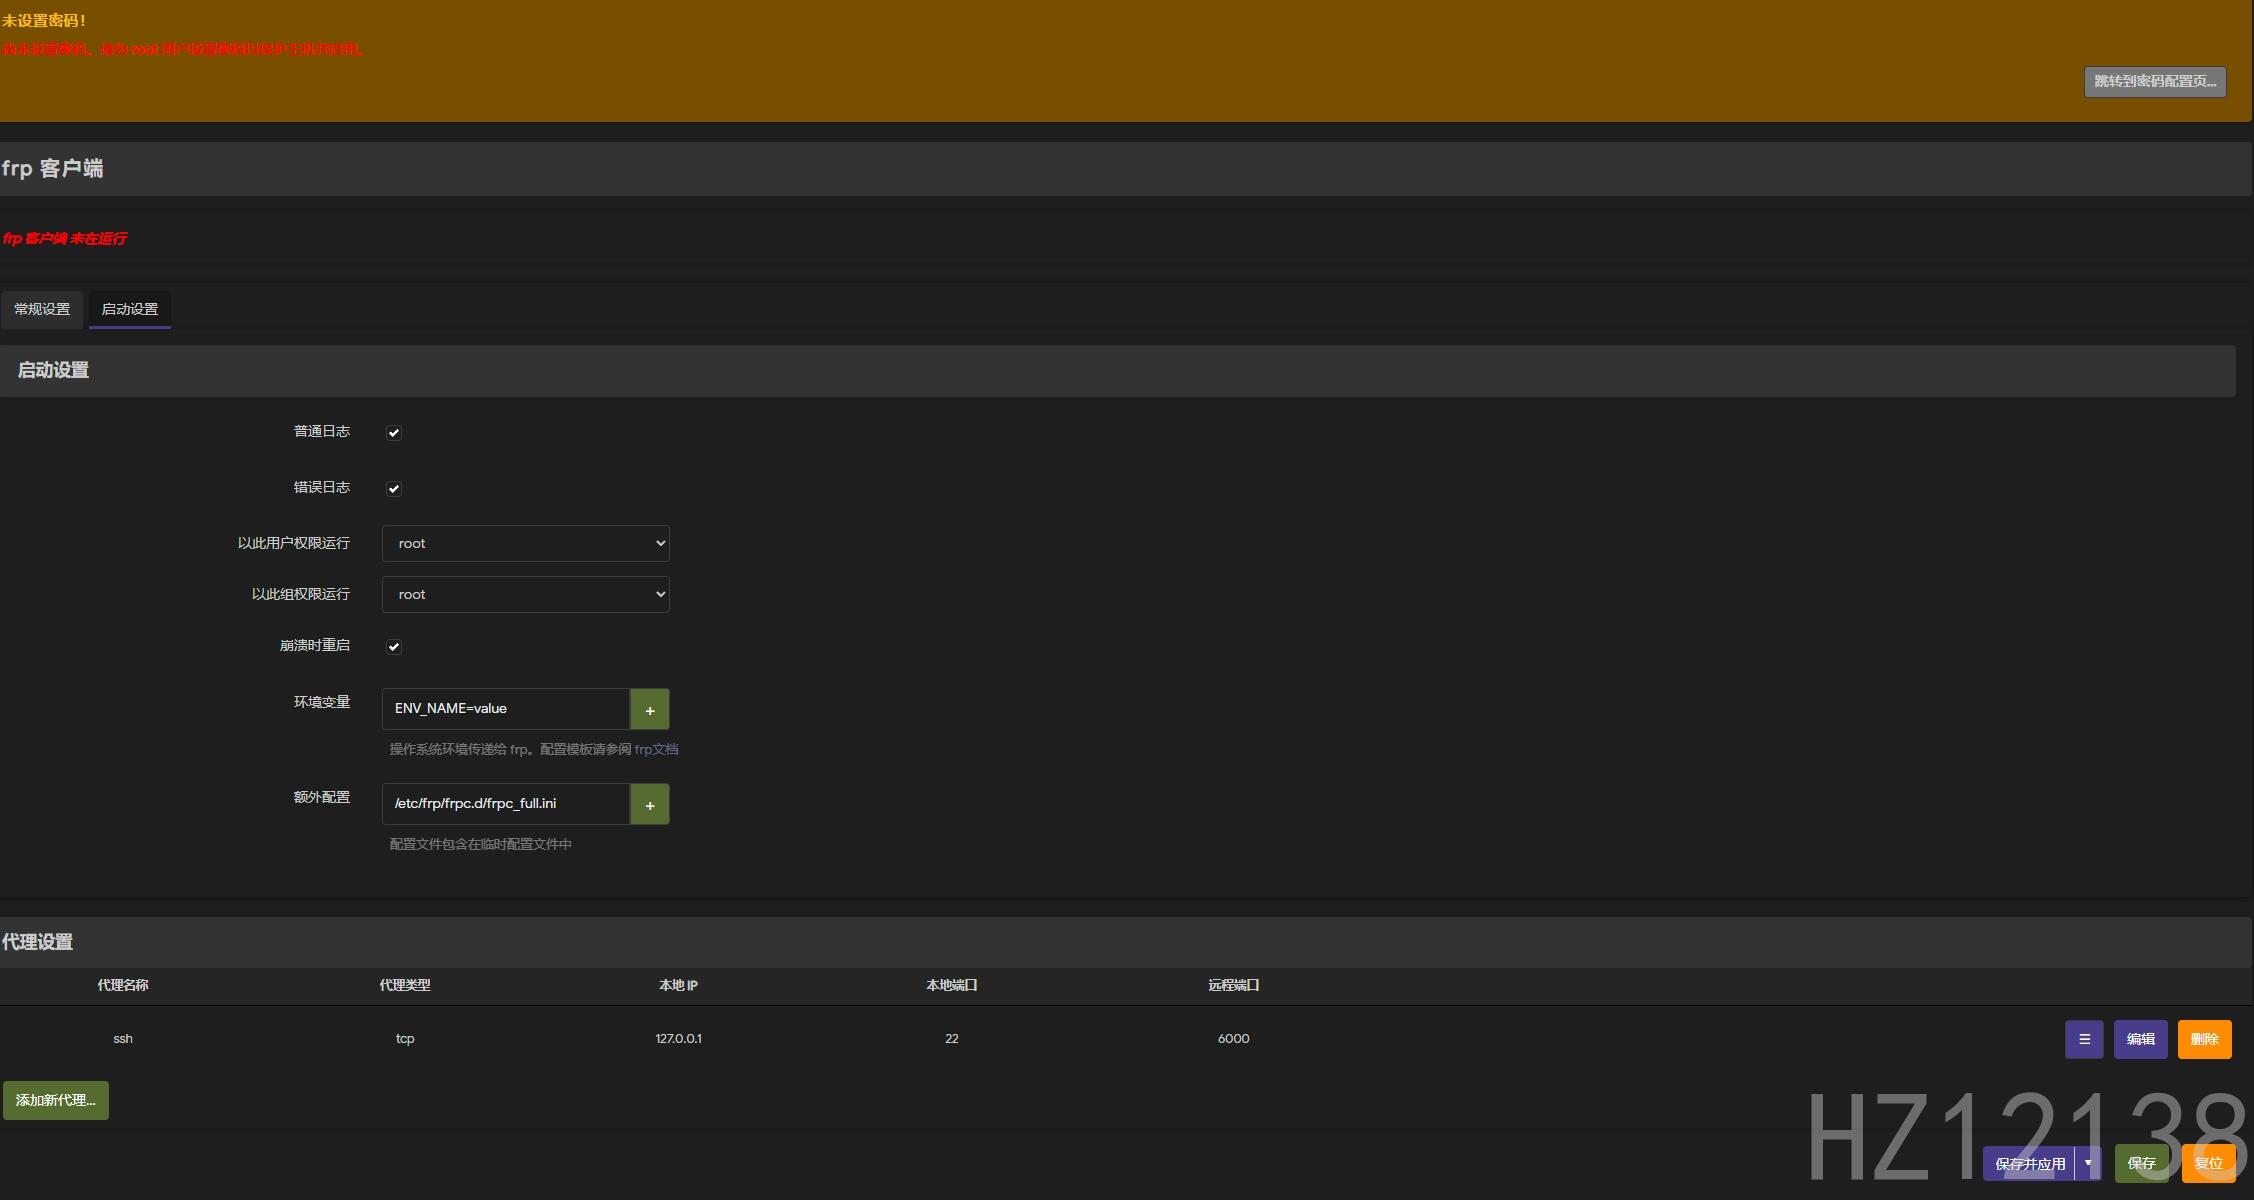Click the 保存并应用 button

coord(2029,1163)
